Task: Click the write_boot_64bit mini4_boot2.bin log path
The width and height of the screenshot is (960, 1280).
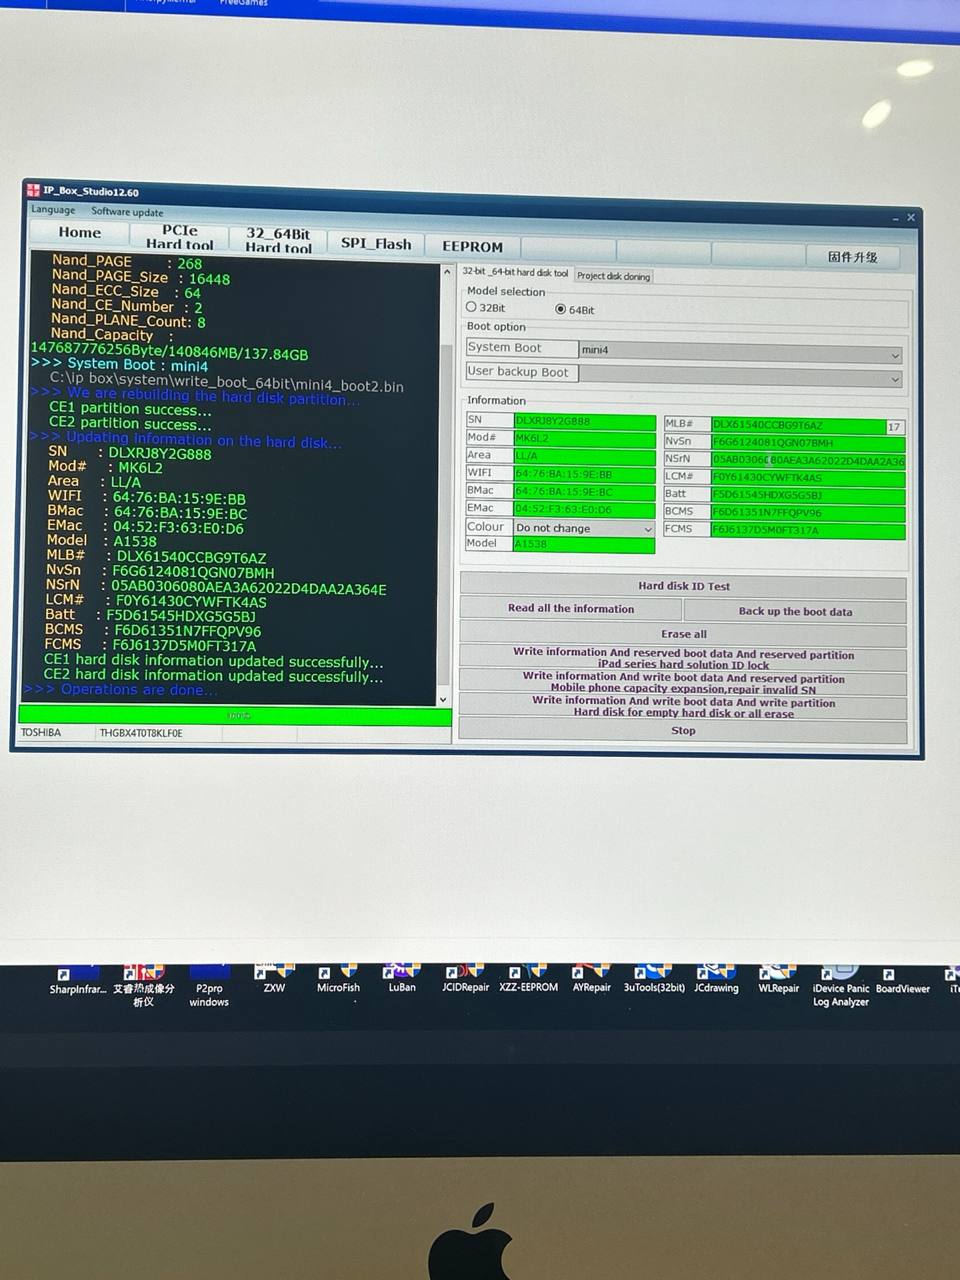Action: pos(227,385)
